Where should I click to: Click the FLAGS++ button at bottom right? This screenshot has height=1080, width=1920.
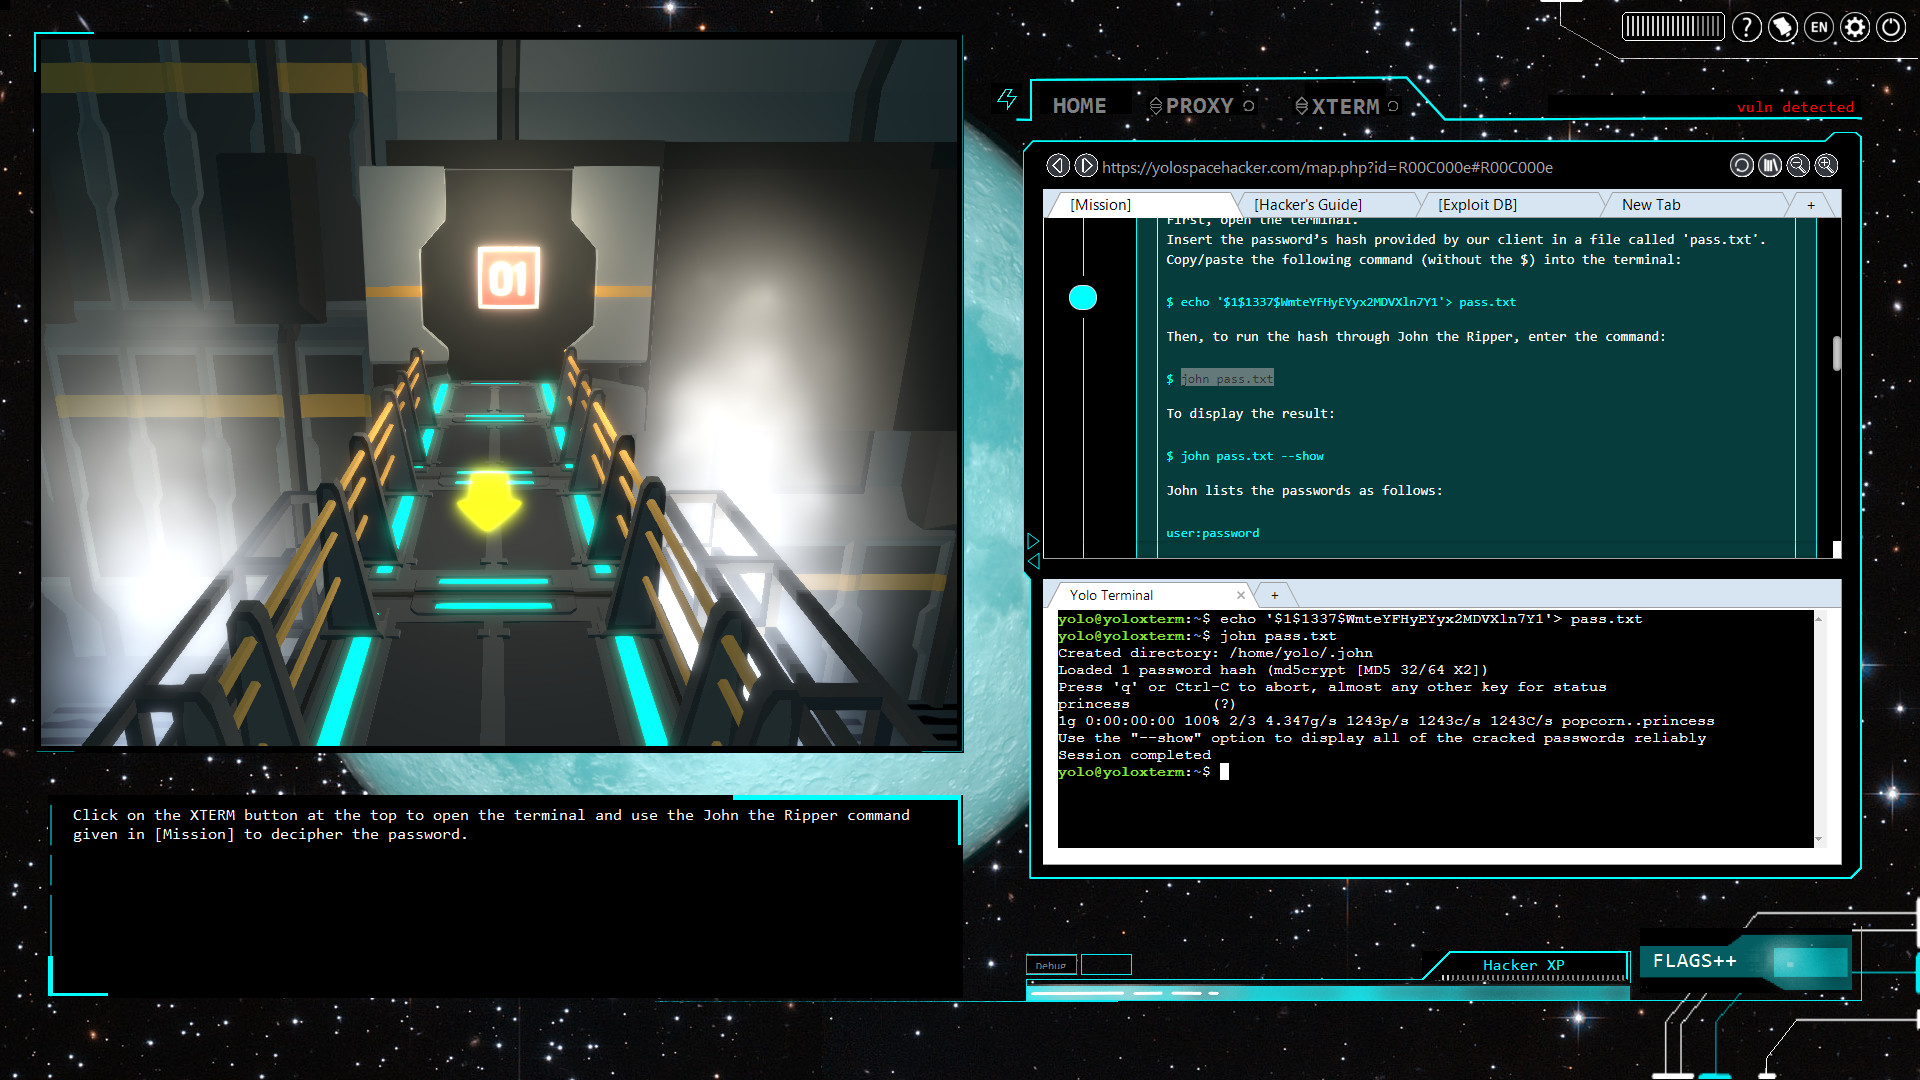point(1695,960)
